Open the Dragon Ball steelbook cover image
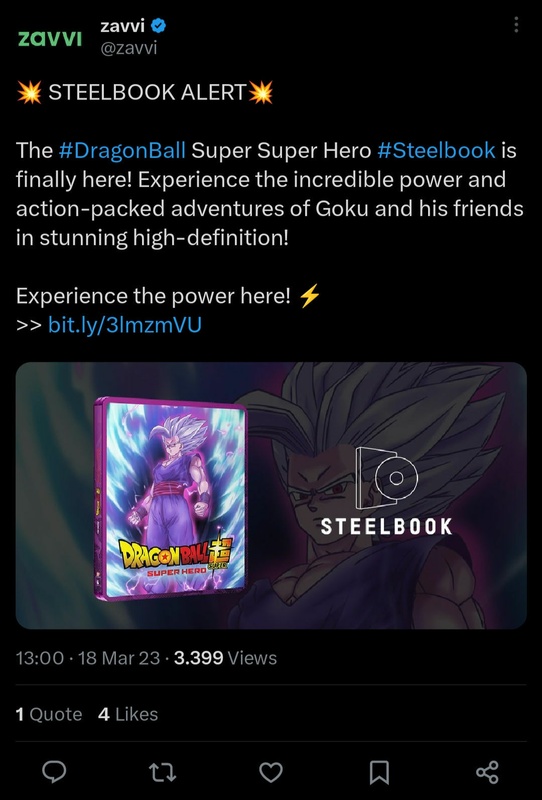Image resolution: width=542 pixels, height=800 pixels. point(171,498)
